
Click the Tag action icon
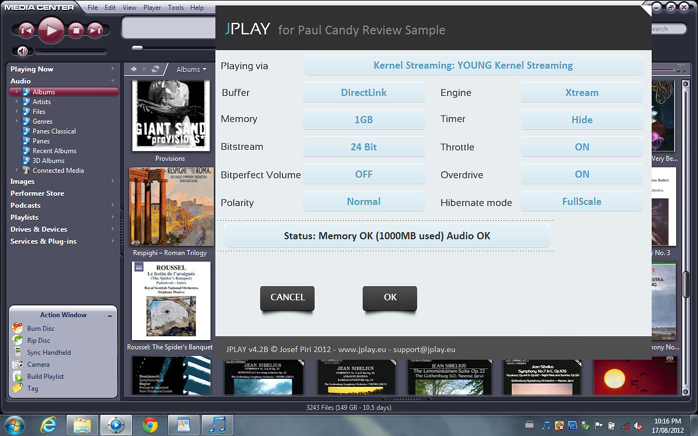(x=17, y=388)
